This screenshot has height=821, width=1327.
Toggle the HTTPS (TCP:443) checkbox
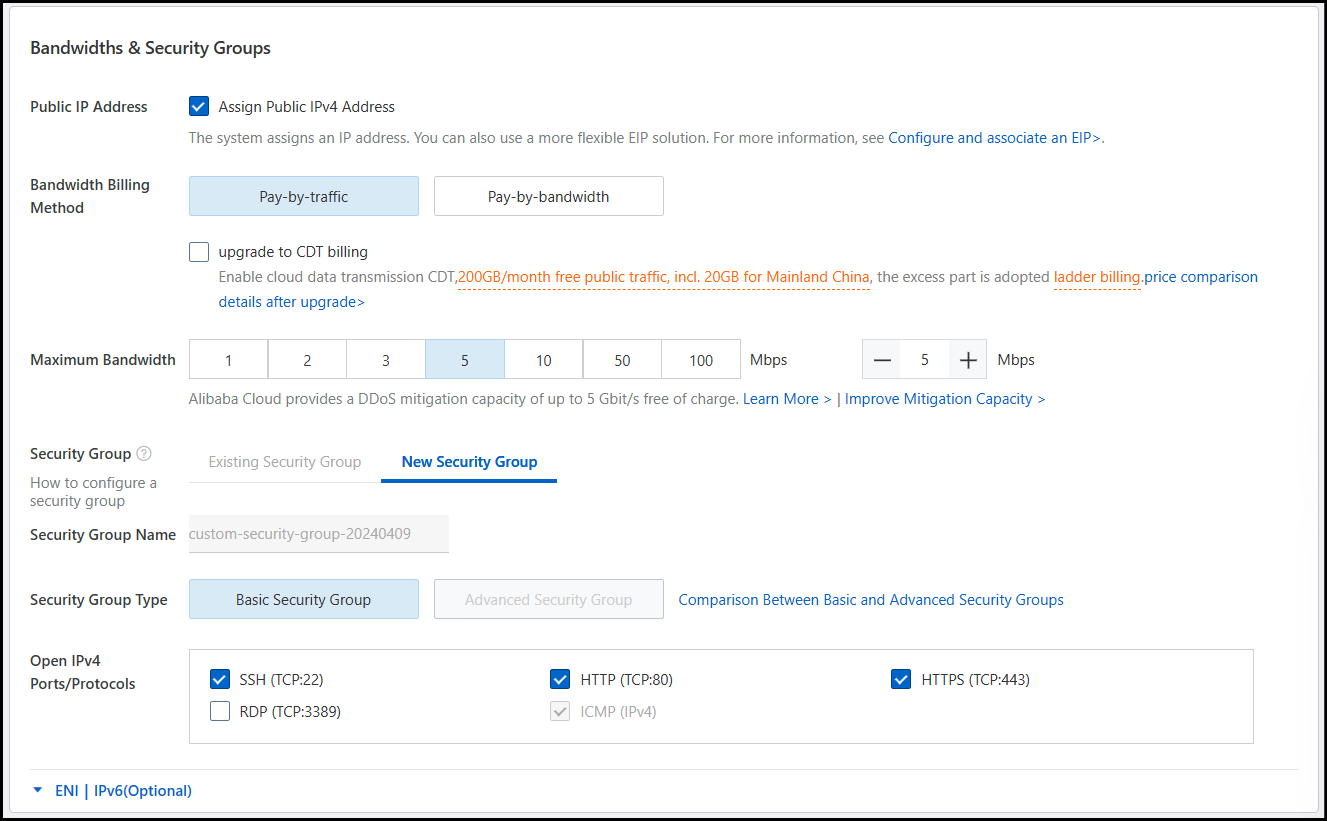(901, 680)
